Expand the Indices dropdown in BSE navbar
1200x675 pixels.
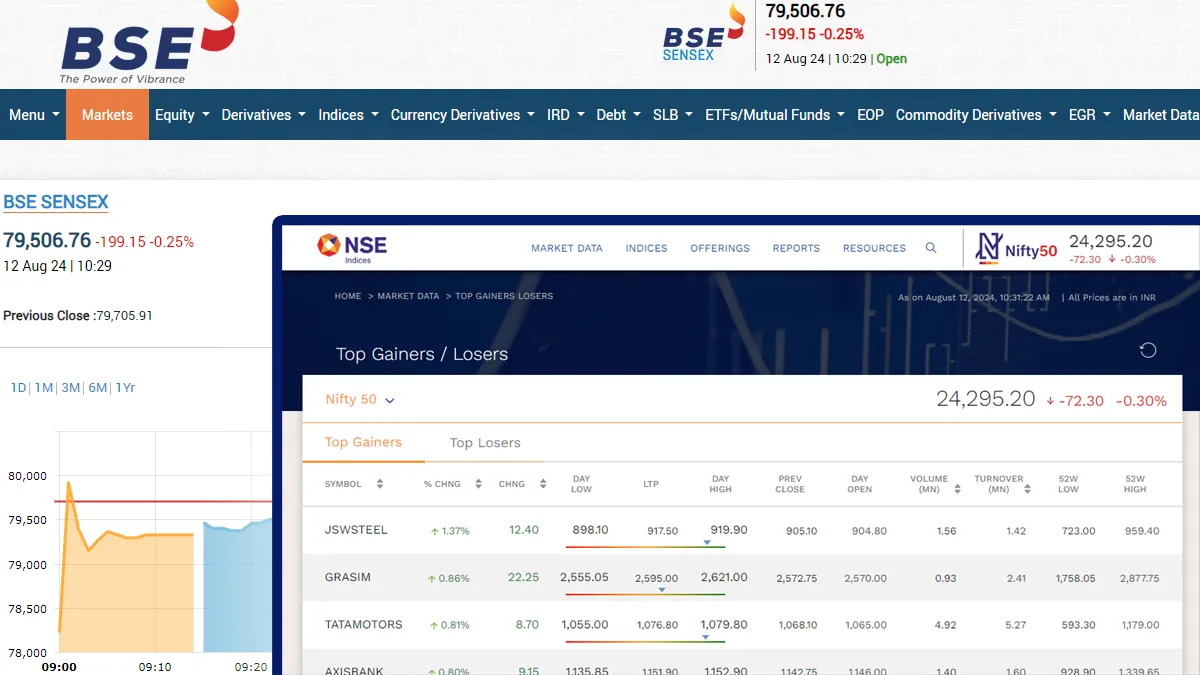[348, 115]
